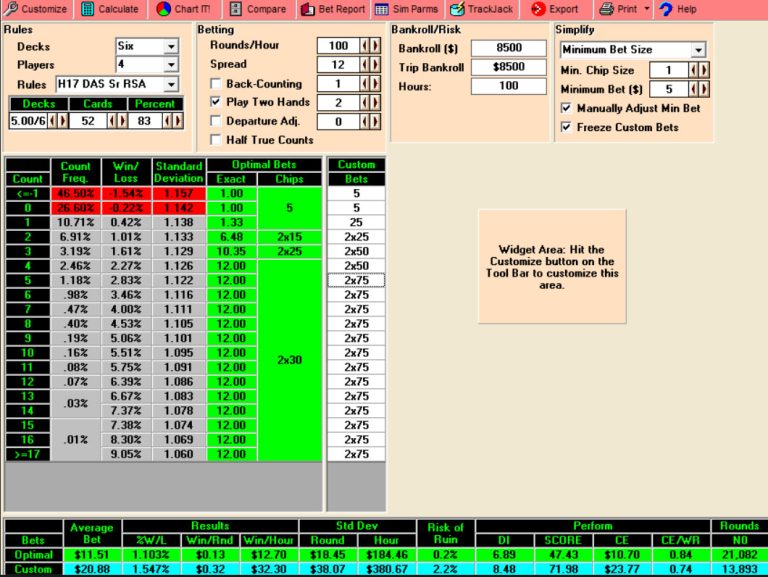This screenshot has height=577, width=768.
Task: Open the Rules dropdown H17 DAS Sr RSA
Action: (171, 84)
